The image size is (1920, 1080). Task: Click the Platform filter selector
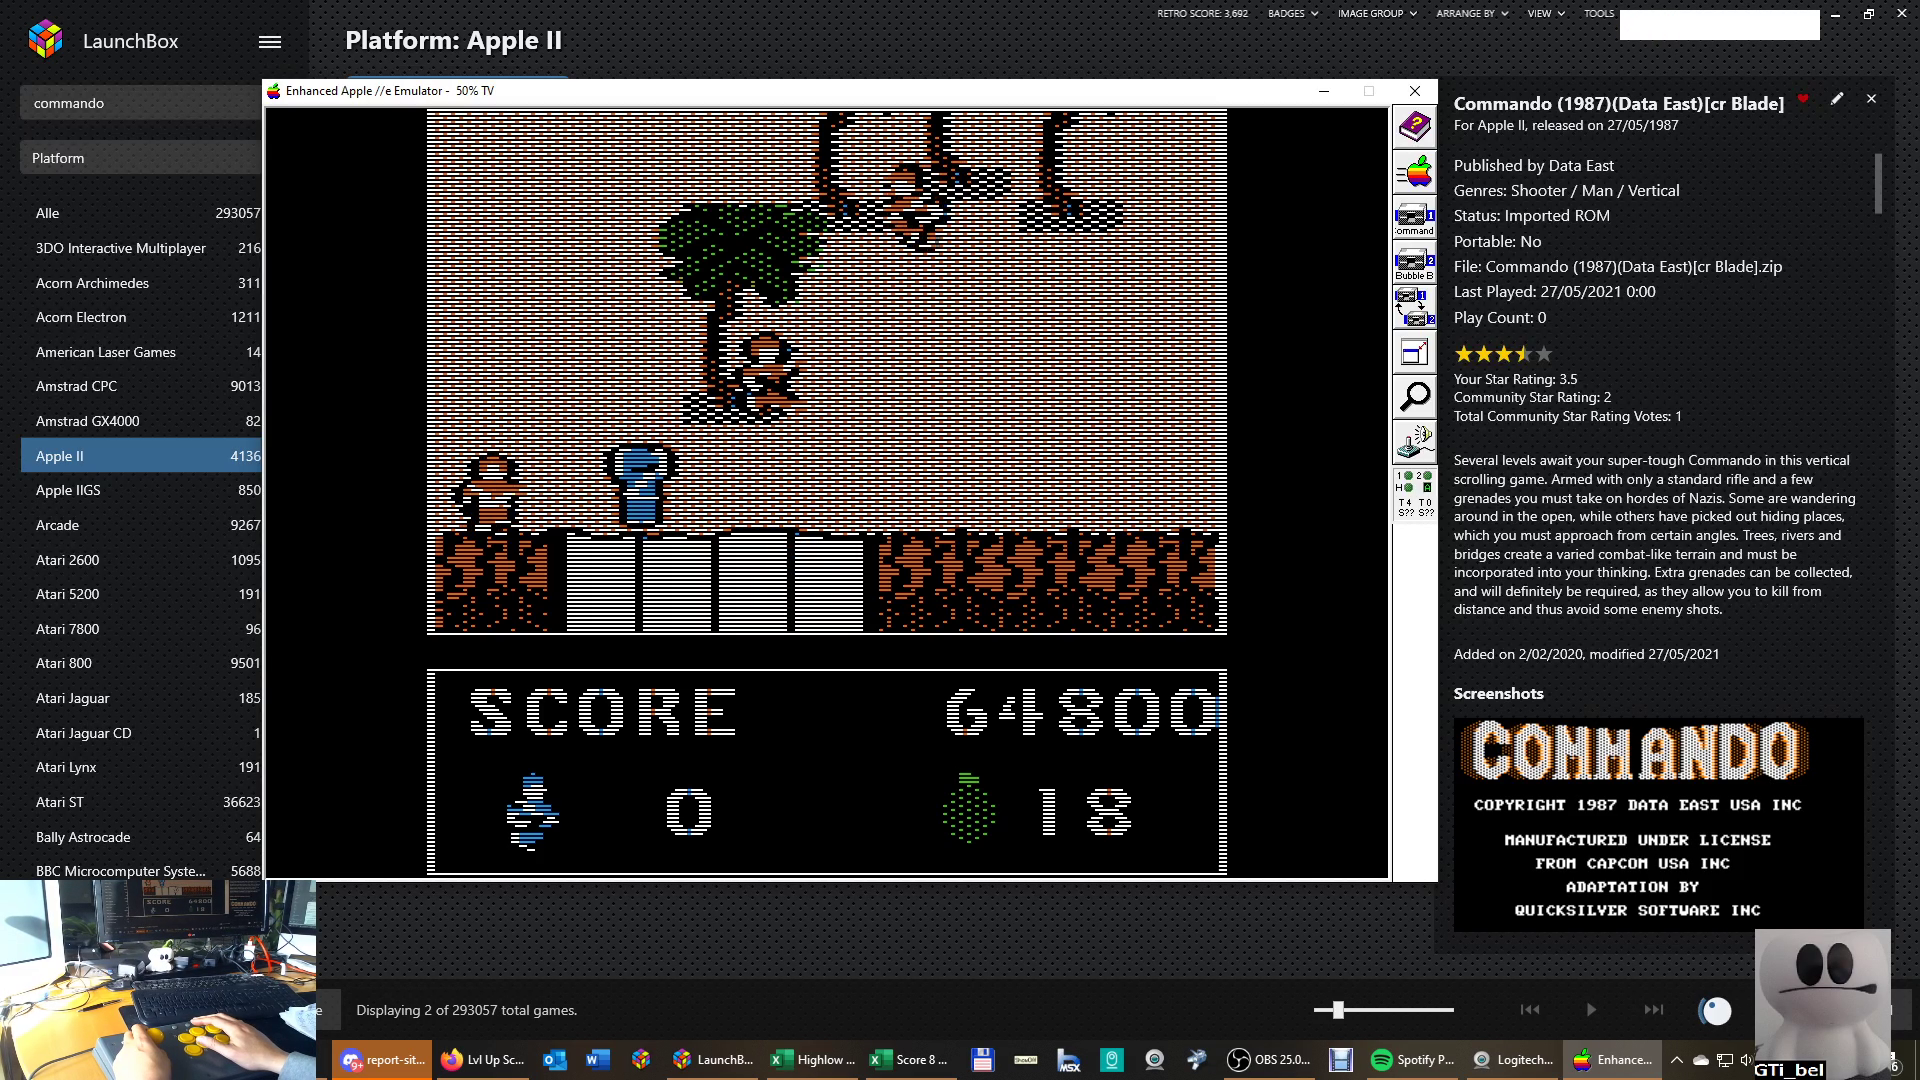pos(140,158)
